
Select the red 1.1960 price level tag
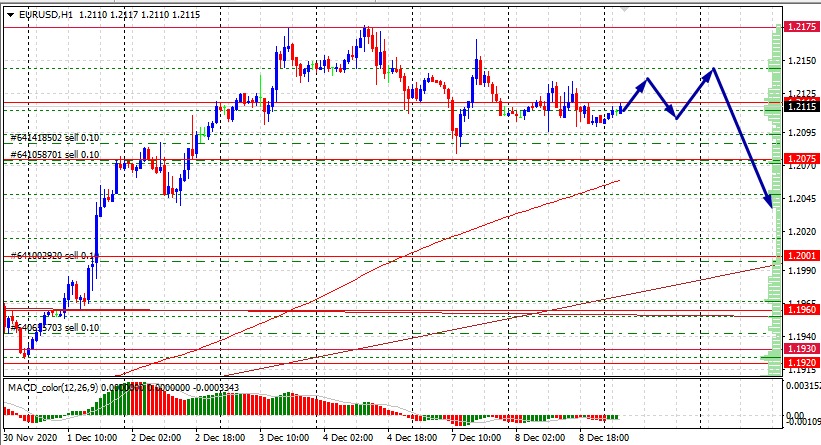pos(799,310)
